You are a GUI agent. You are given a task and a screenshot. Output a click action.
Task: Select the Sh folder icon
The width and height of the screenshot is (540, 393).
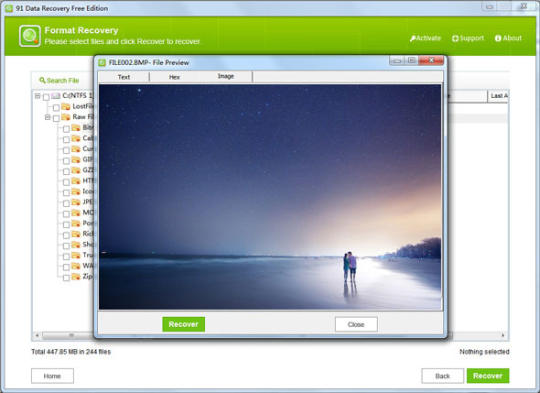[76, 245]
